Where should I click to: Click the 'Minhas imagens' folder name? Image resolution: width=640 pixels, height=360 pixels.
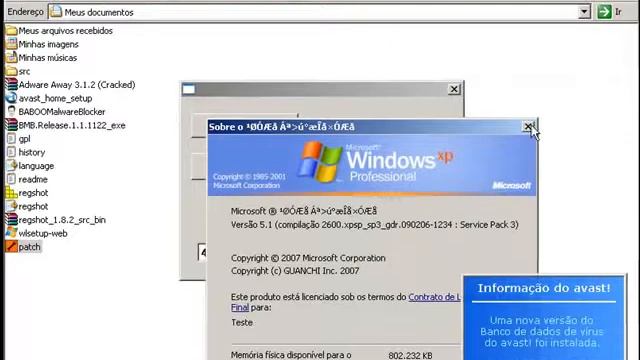click(49, 44)
